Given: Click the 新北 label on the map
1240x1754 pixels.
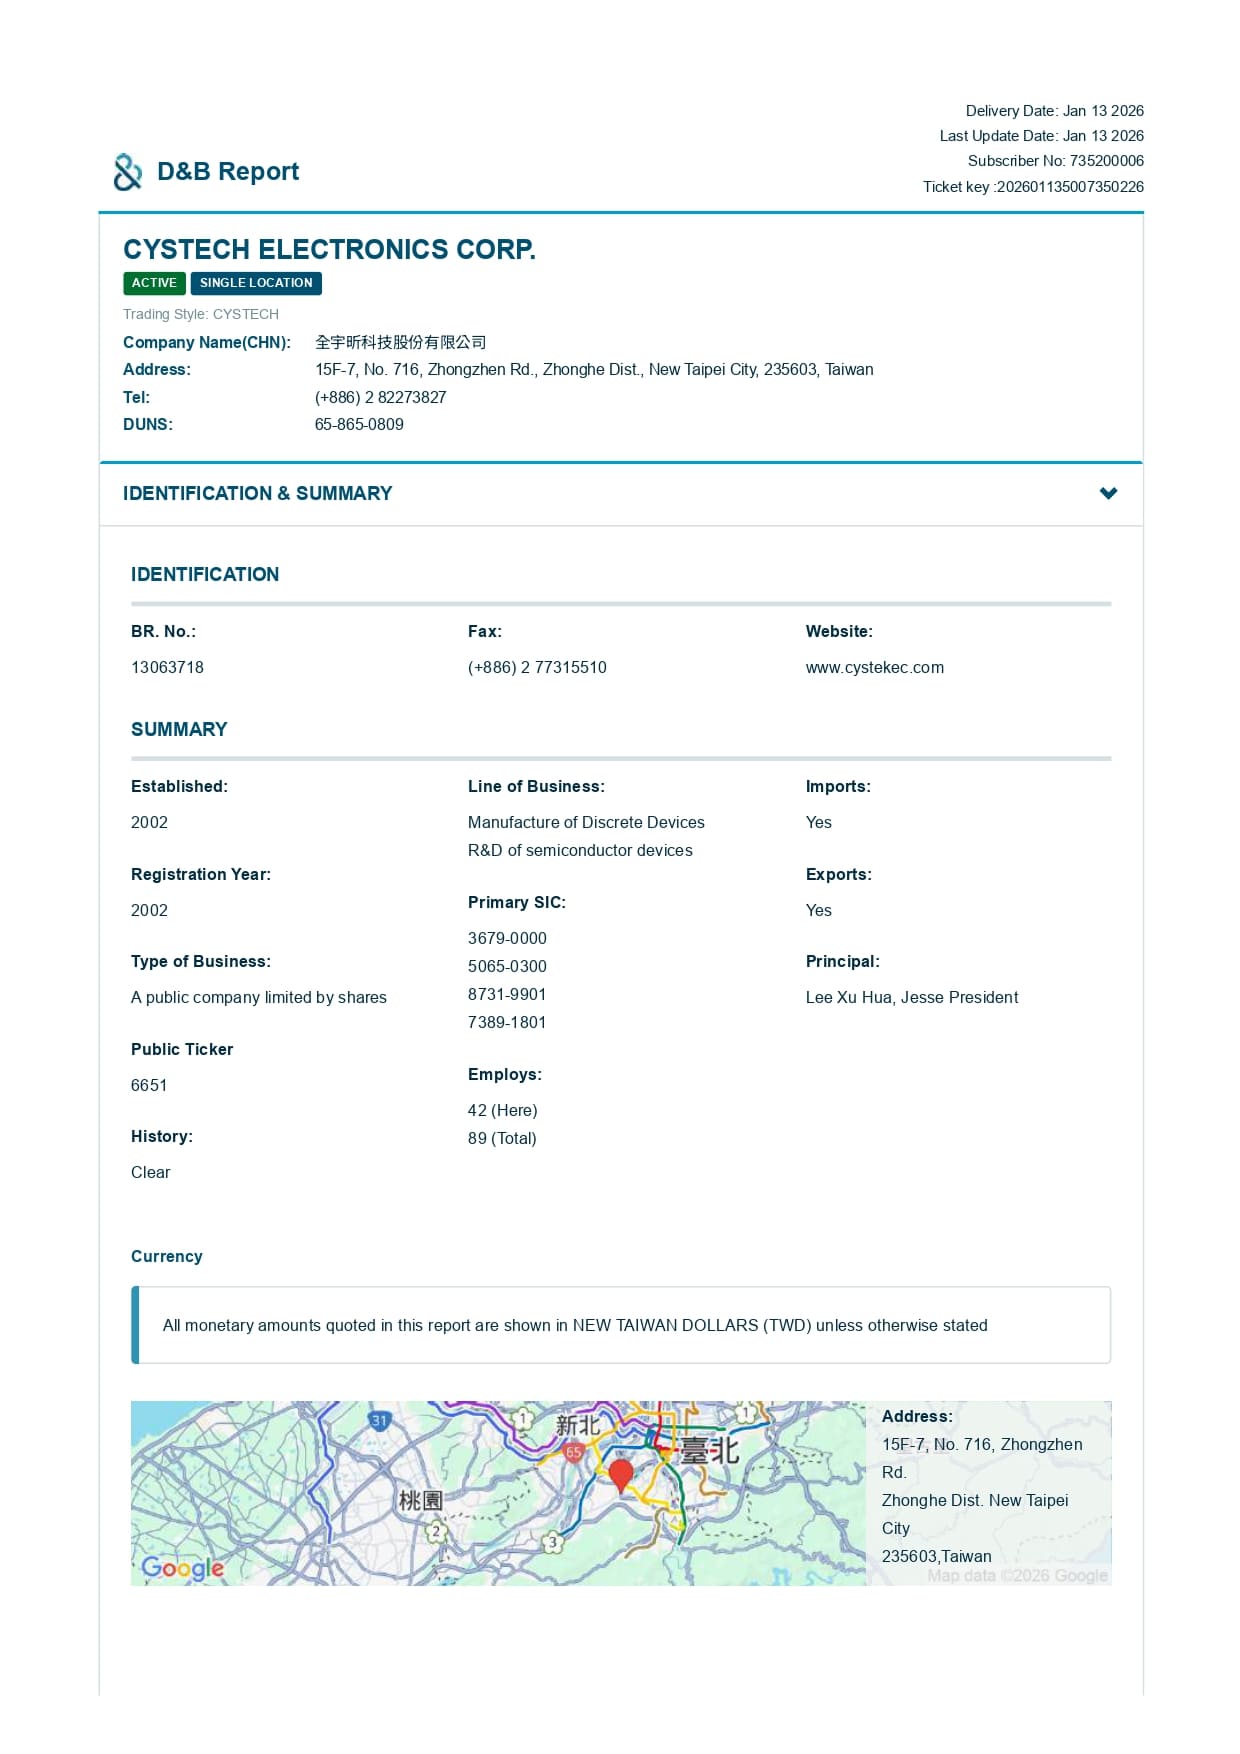Looking at the screenshot, I should point(578,1425).
